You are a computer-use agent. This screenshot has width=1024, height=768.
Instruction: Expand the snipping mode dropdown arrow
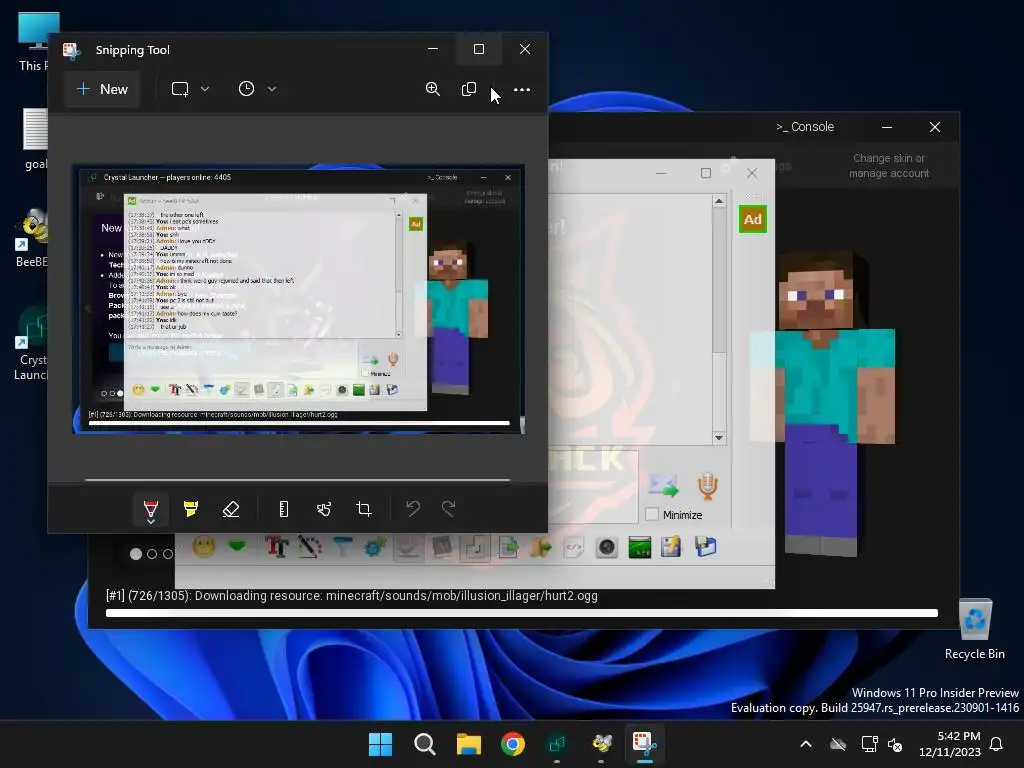point(205,89)
